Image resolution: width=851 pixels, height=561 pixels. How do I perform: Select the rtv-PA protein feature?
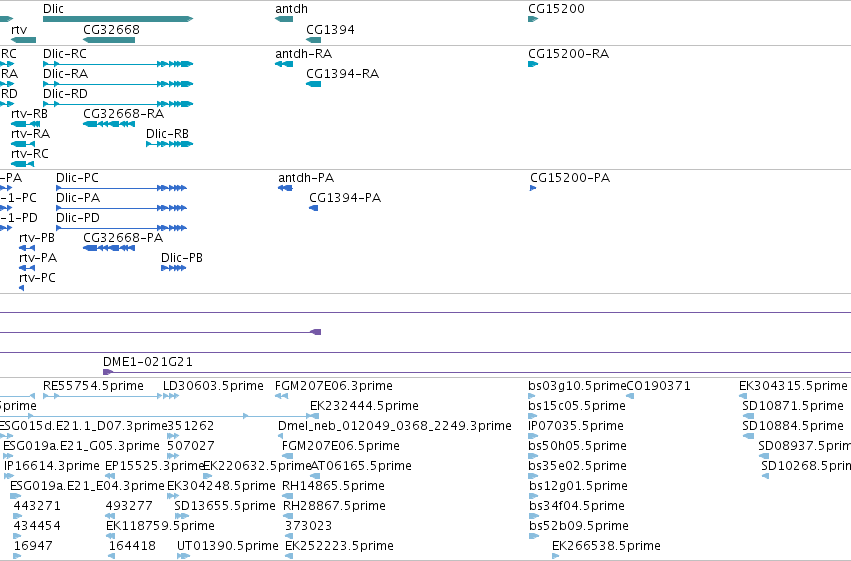click(x=27, y=268)
